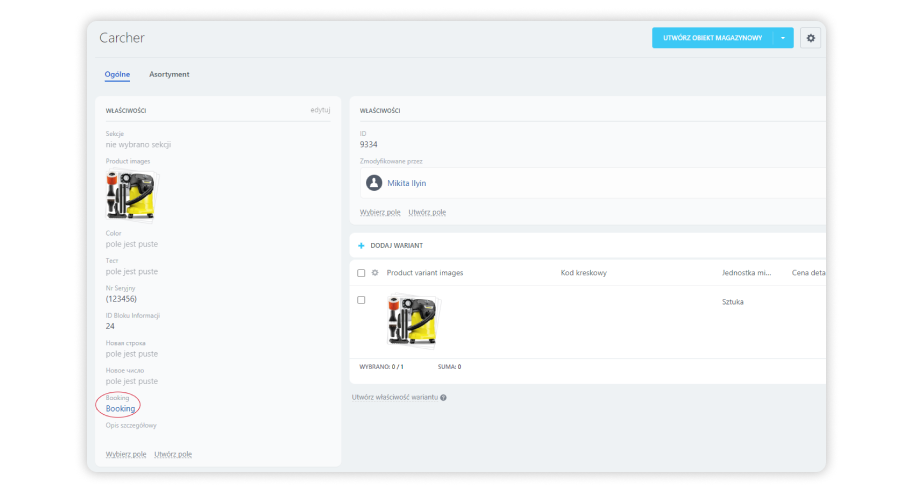Click the ID value 9334
Viewport: 914px width, 494px height.
(368, 144)
